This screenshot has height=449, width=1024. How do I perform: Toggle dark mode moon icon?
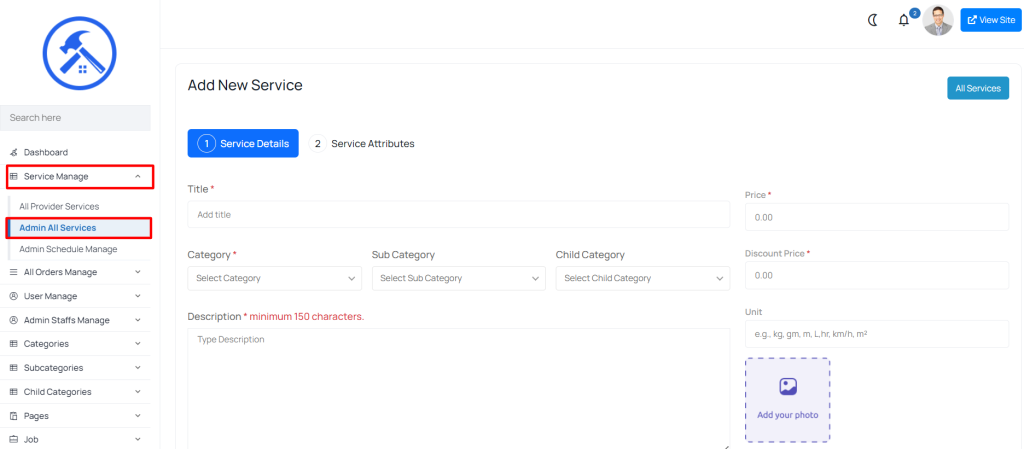873,20
